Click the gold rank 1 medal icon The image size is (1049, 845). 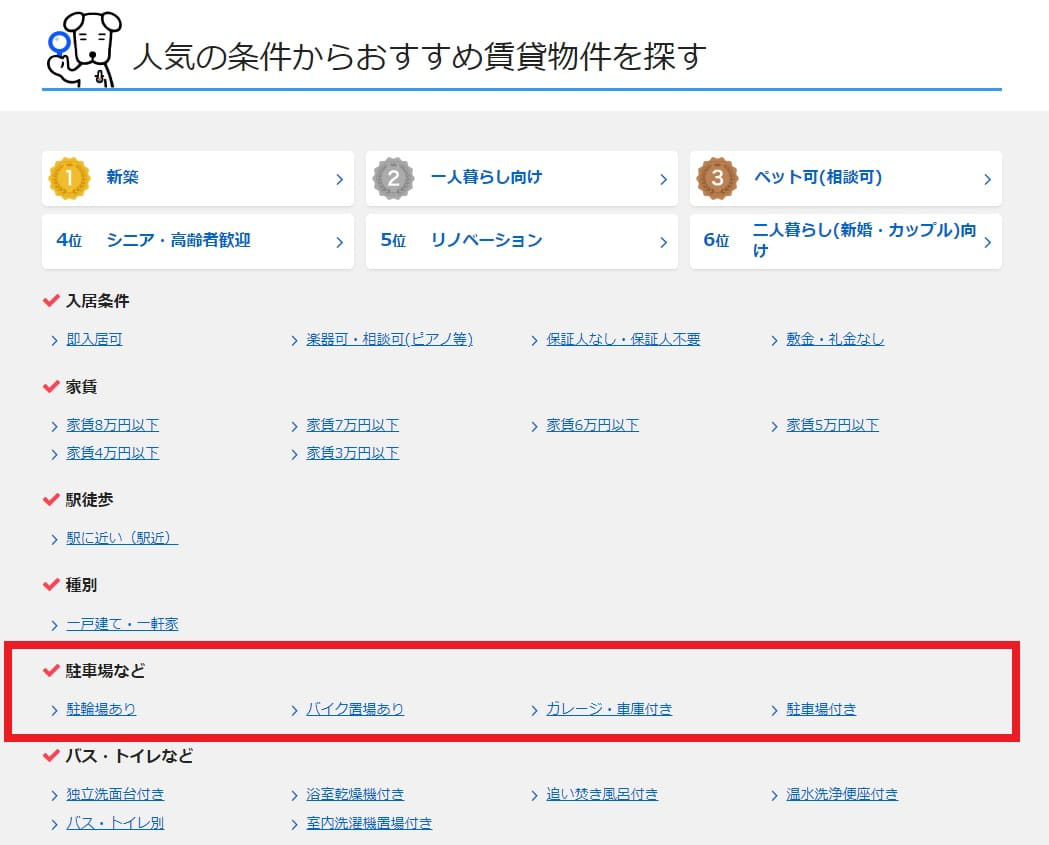(x=69, y=178)
